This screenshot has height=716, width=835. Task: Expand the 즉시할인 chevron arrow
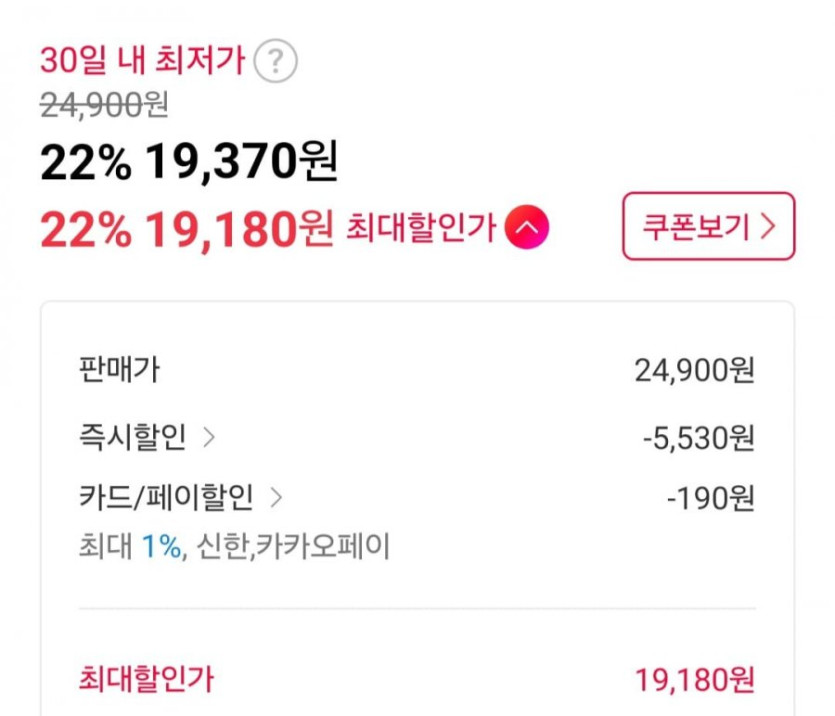pyautogui.click(x=208, y=437)
